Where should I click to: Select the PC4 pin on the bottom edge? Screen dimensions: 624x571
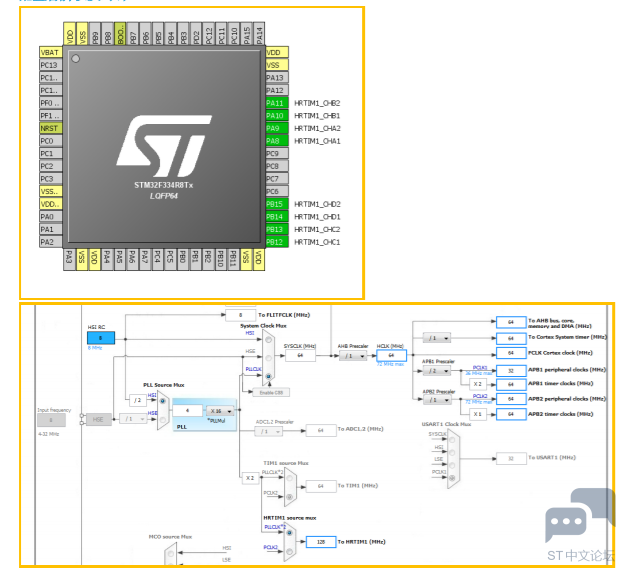pos(158,259)
